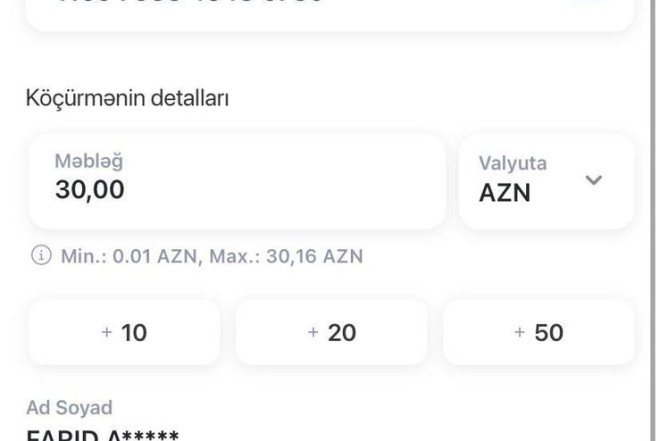
Task: Click the plus icon on the 10 chip
Action: pos(106,332)
